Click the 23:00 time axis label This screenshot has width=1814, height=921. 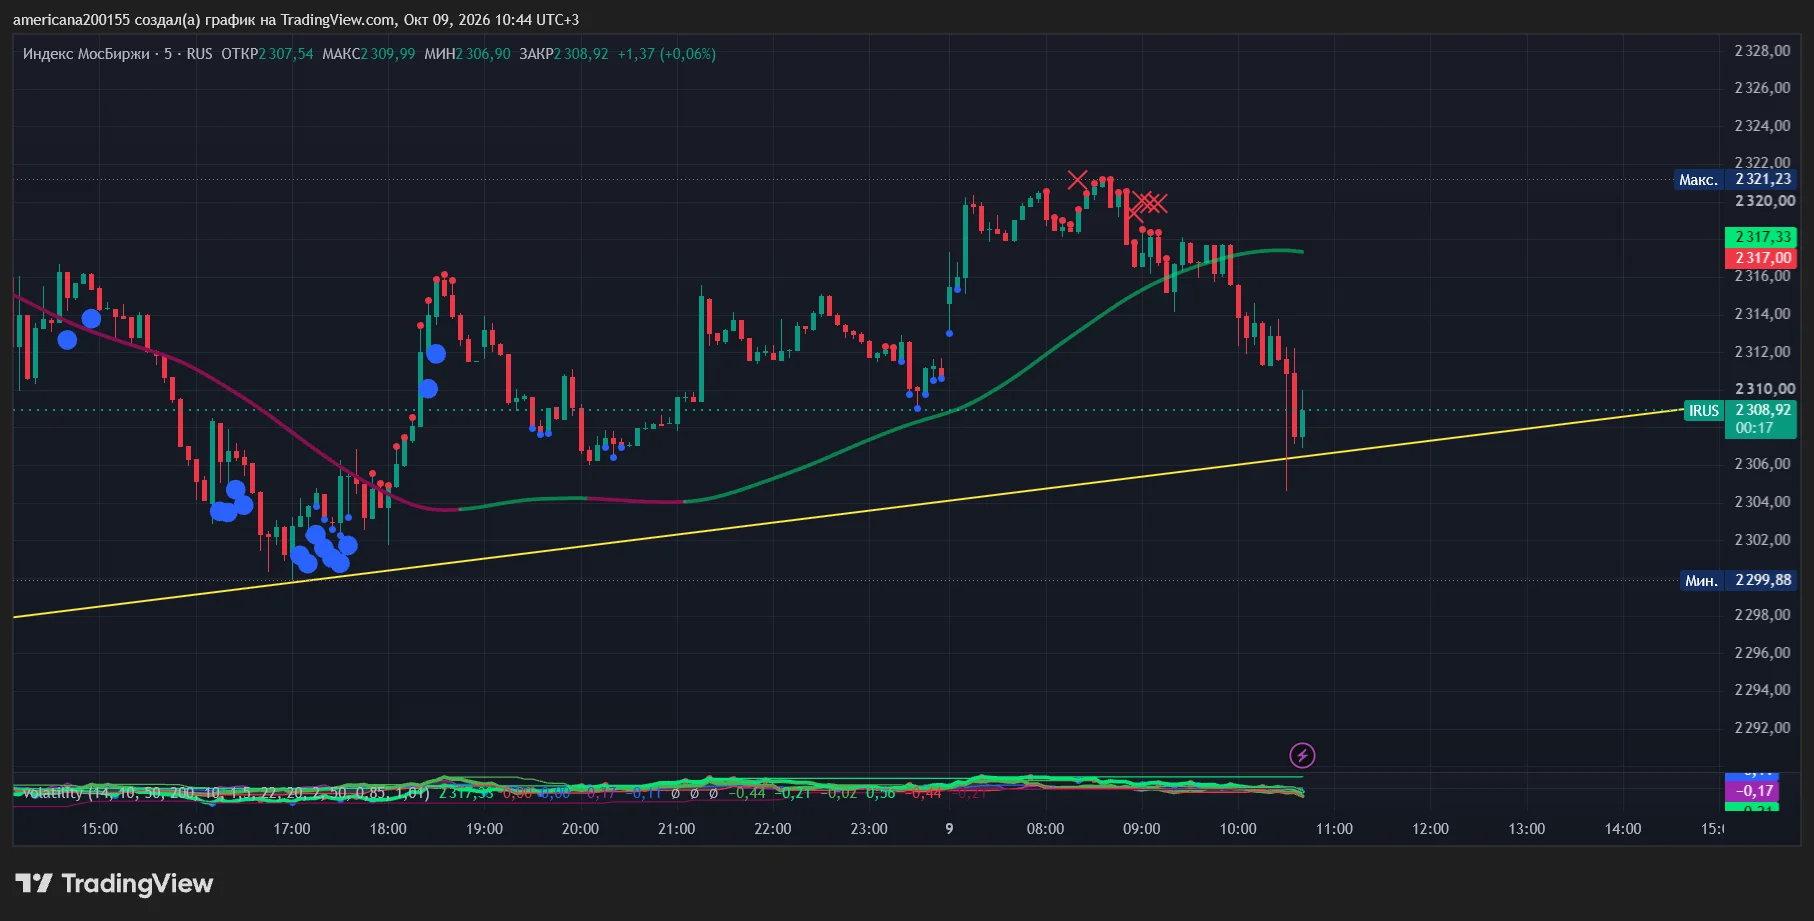[869, 829]
